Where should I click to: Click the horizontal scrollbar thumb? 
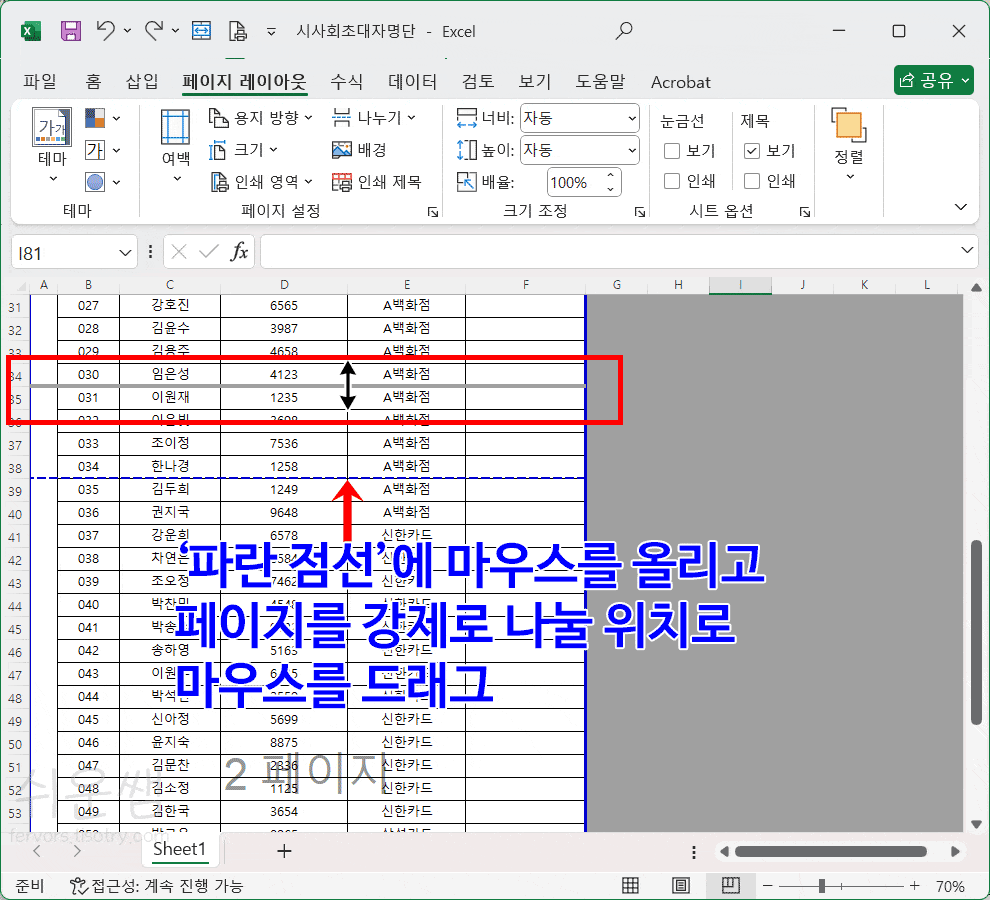click(830, 851)
